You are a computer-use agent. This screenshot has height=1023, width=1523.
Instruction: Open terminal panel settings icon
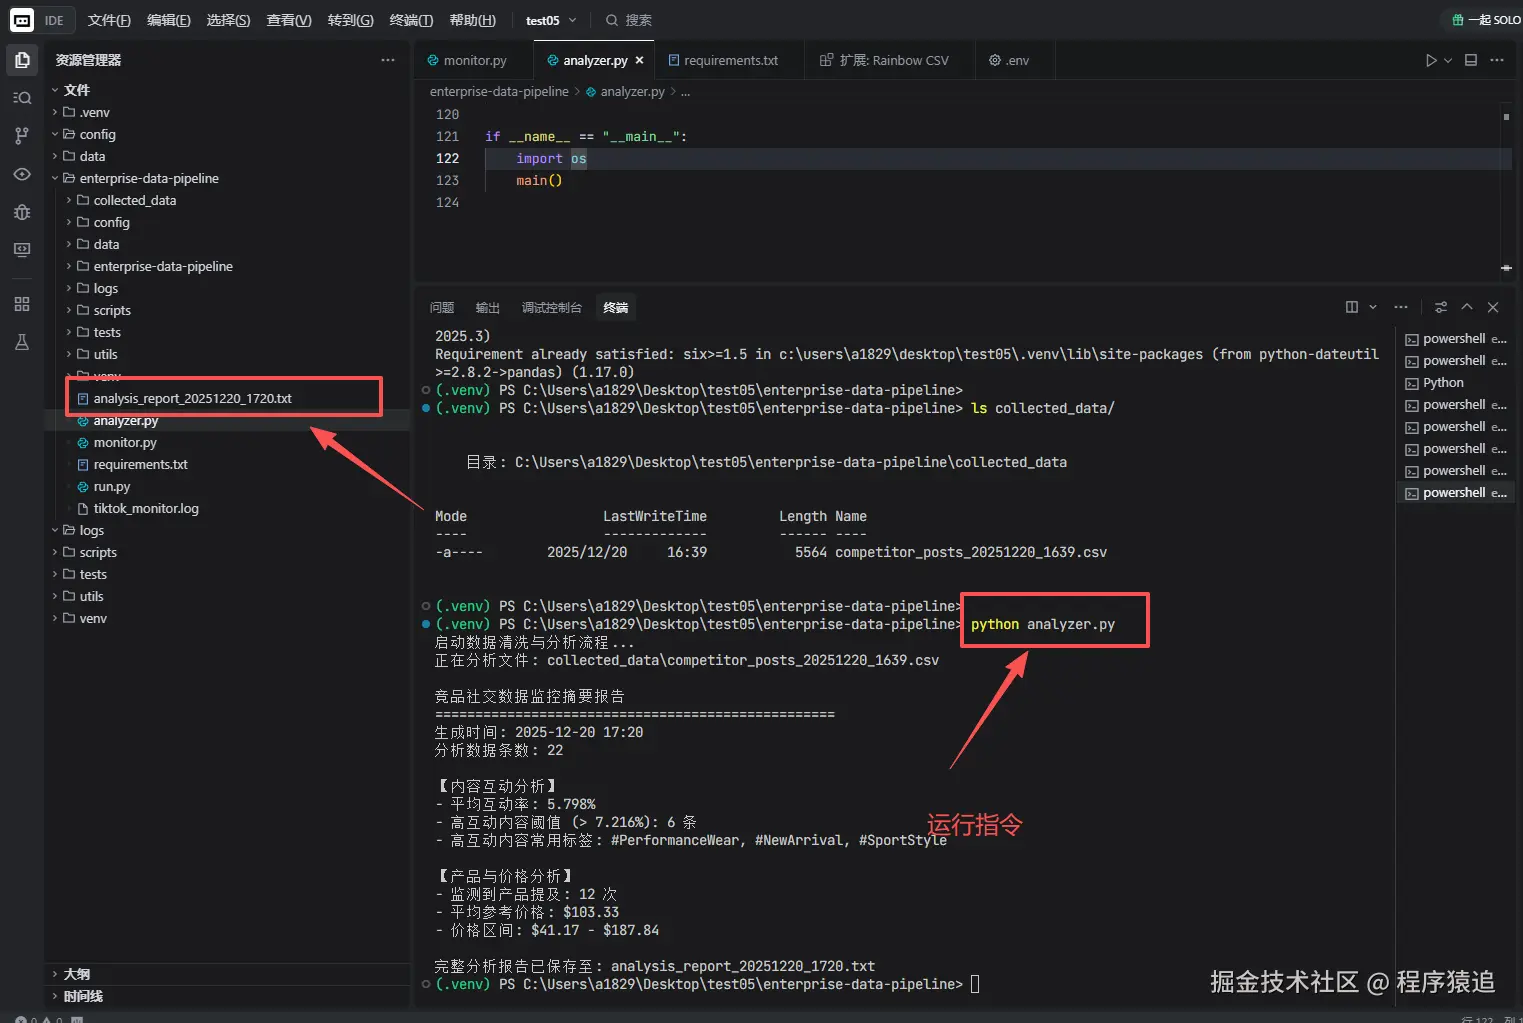tap(1441, 307)
